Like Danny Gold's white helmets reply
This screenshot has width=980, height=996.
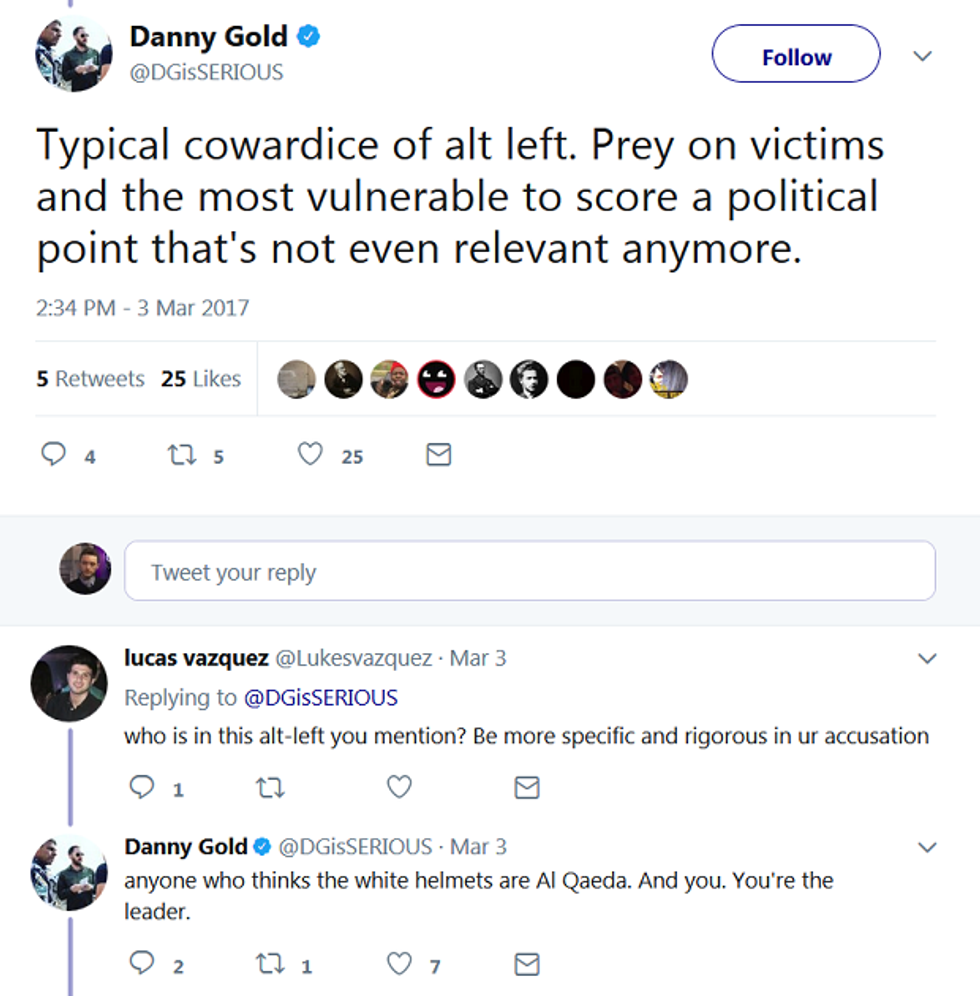(399, 964)
